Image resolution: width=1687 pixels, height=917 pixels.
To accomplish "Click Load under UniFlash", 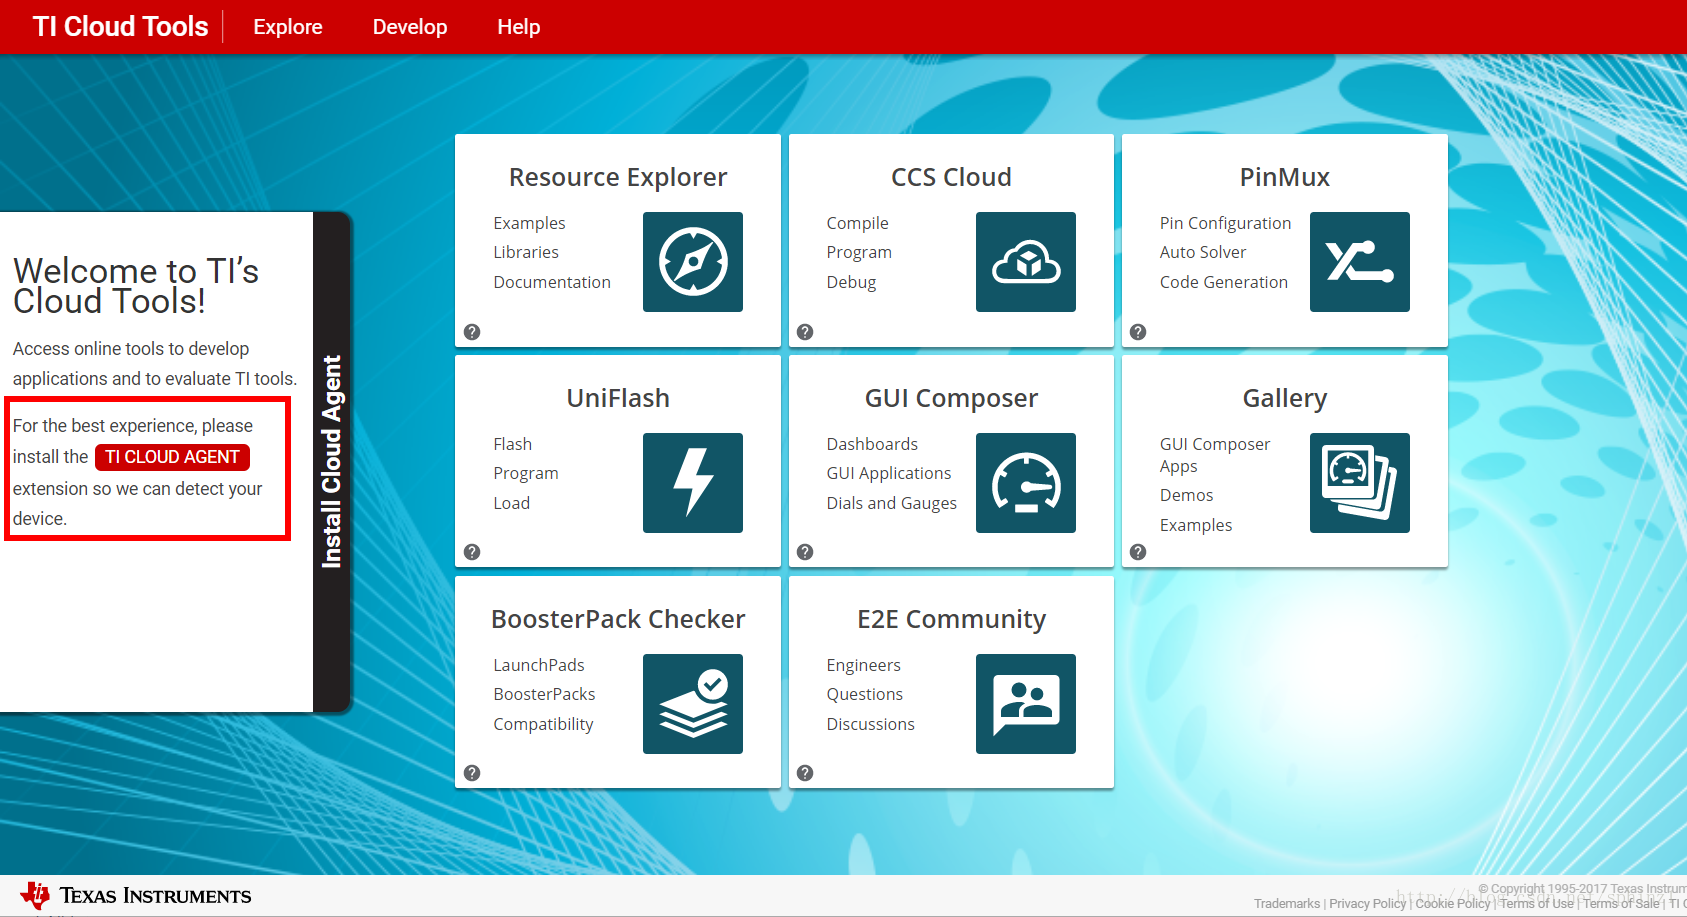I will coord(511,503).
